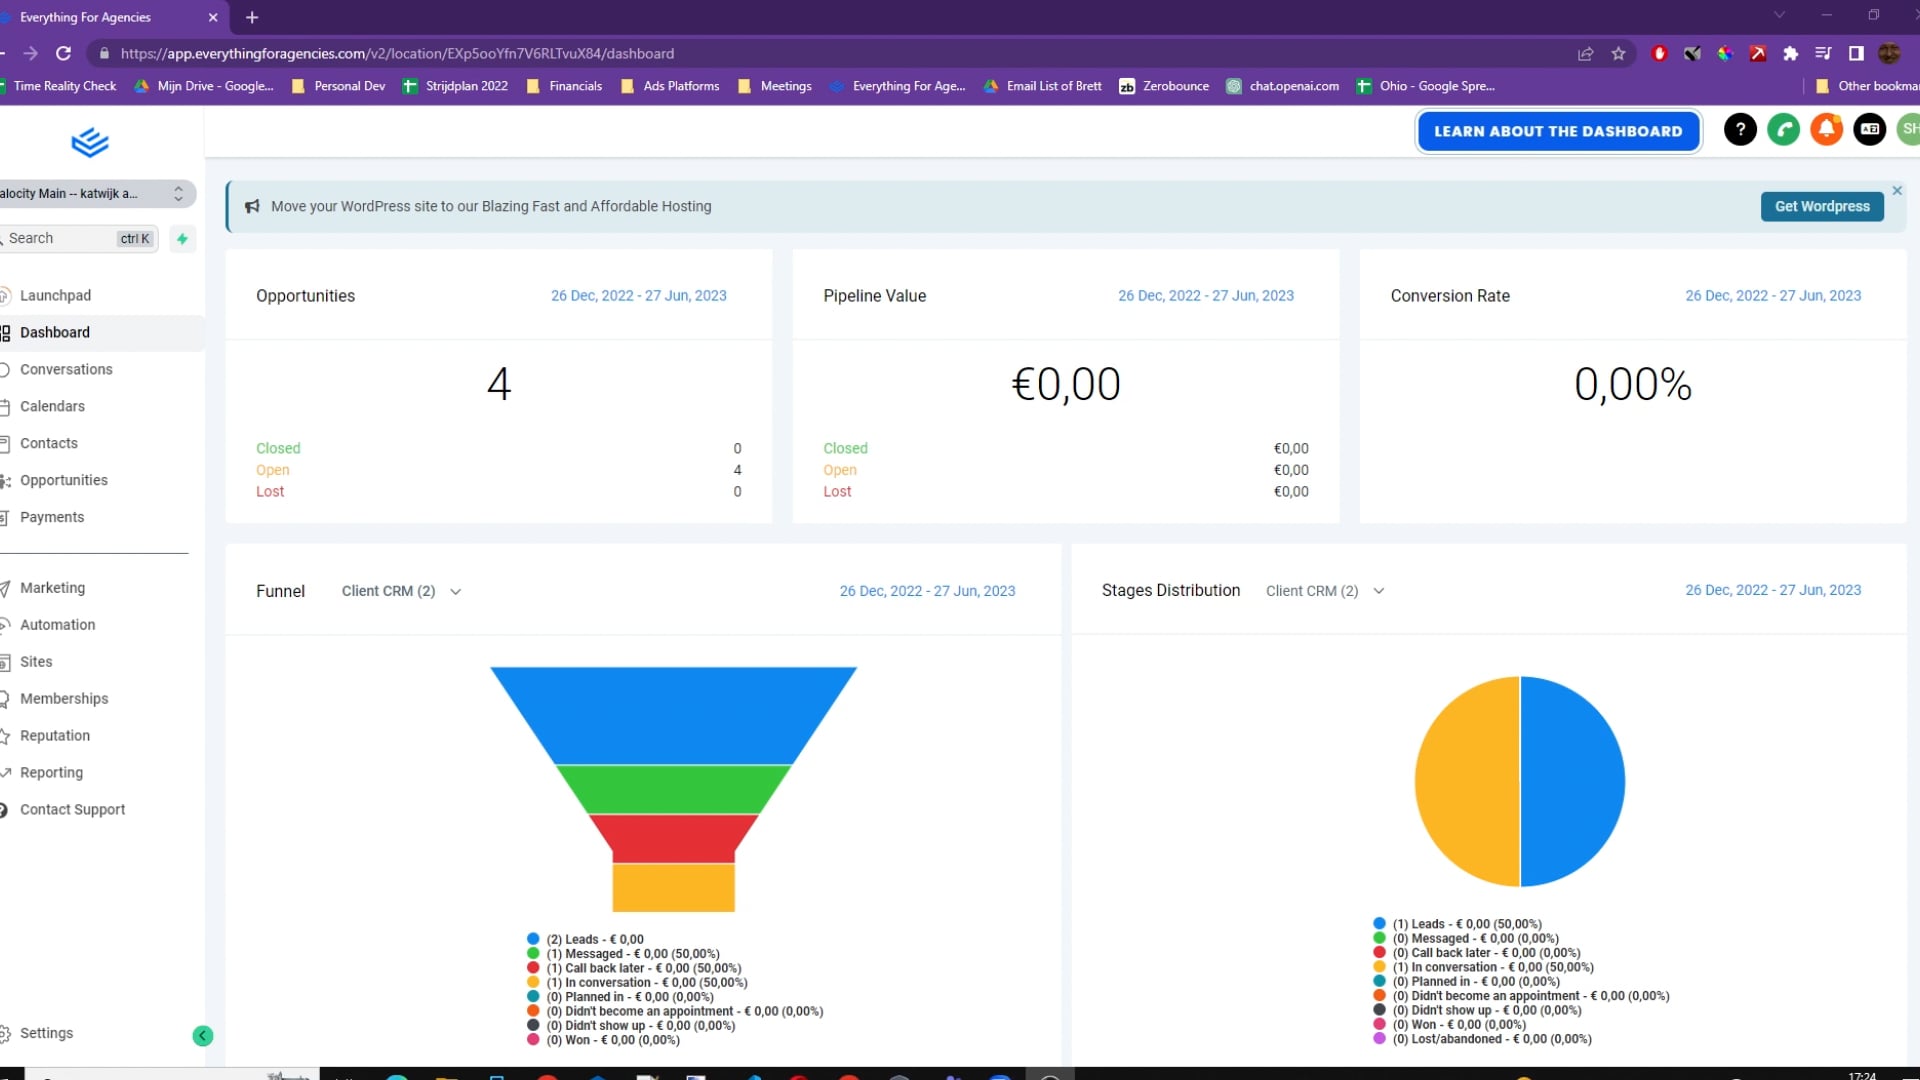Click the Get Wordpress button
This screenshot has height=1080, width=1920.
tap(1821, 206)
